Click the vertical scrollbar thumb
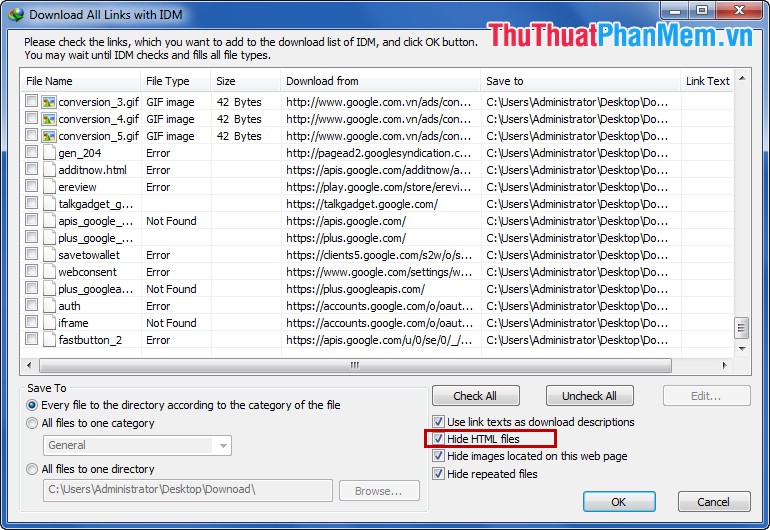 (x=742, y=328)
